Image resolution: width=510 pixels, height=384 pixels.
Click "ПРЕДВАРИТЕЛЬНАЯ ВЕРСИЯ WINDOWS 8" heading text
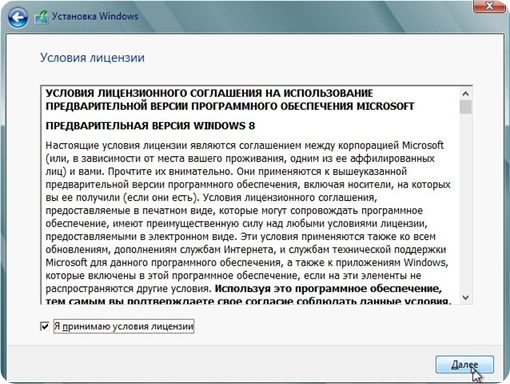pyautogui.click(x=150, y=126)
